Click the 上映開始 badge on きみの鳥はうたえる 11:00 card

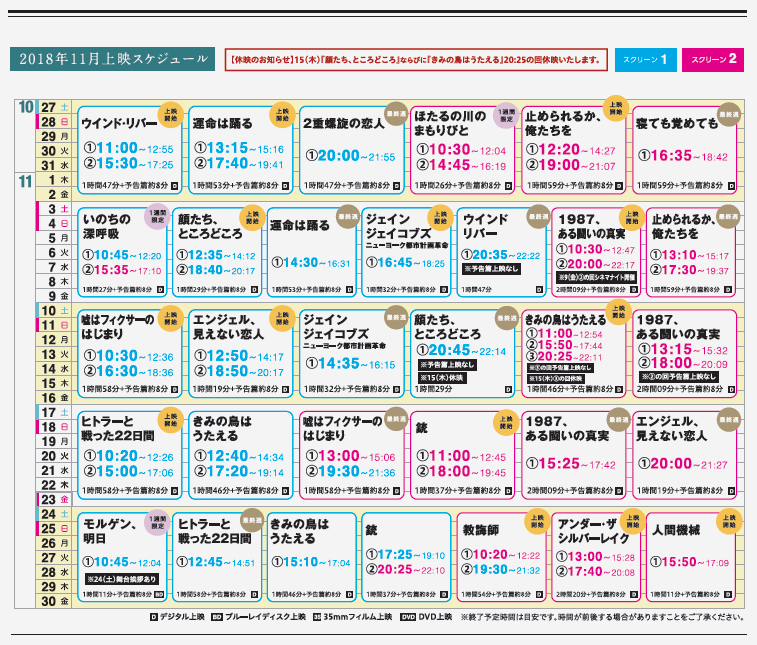[x=618, y=312]
